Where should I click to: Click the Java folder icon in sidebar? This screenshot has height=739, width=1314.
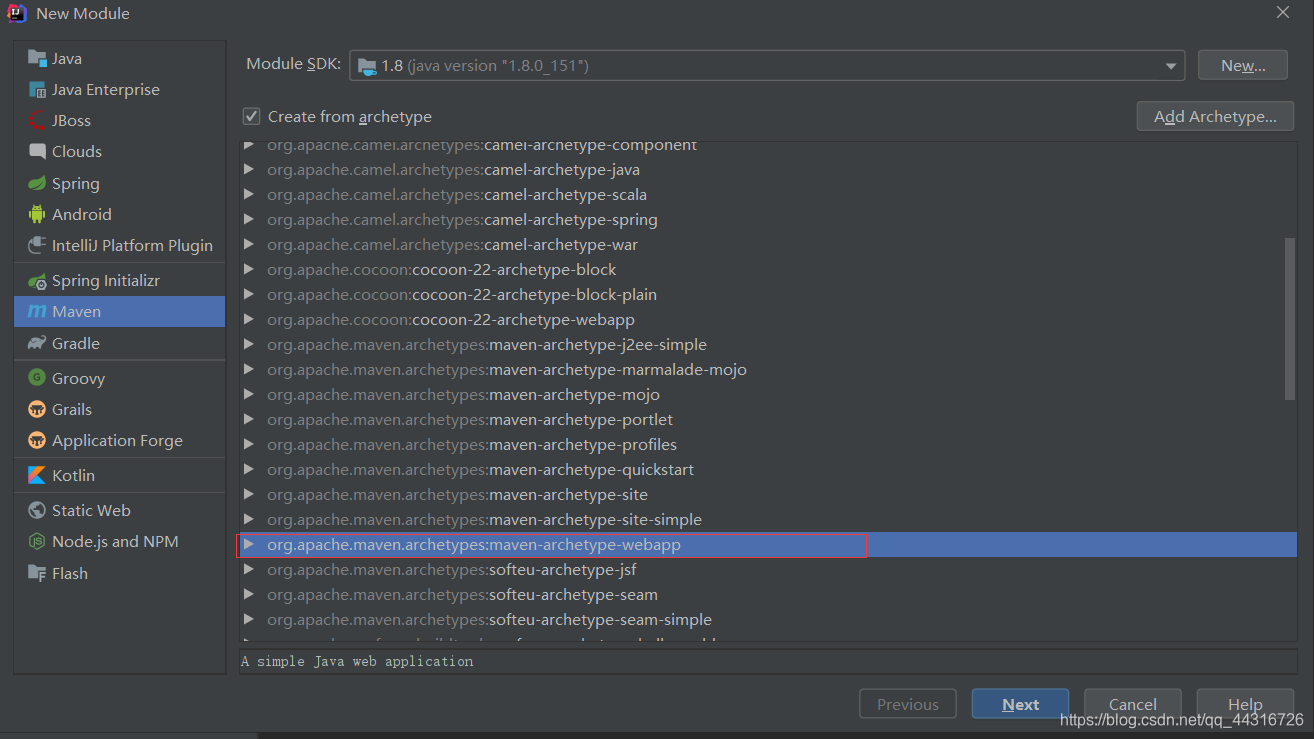tap(37, 59)
